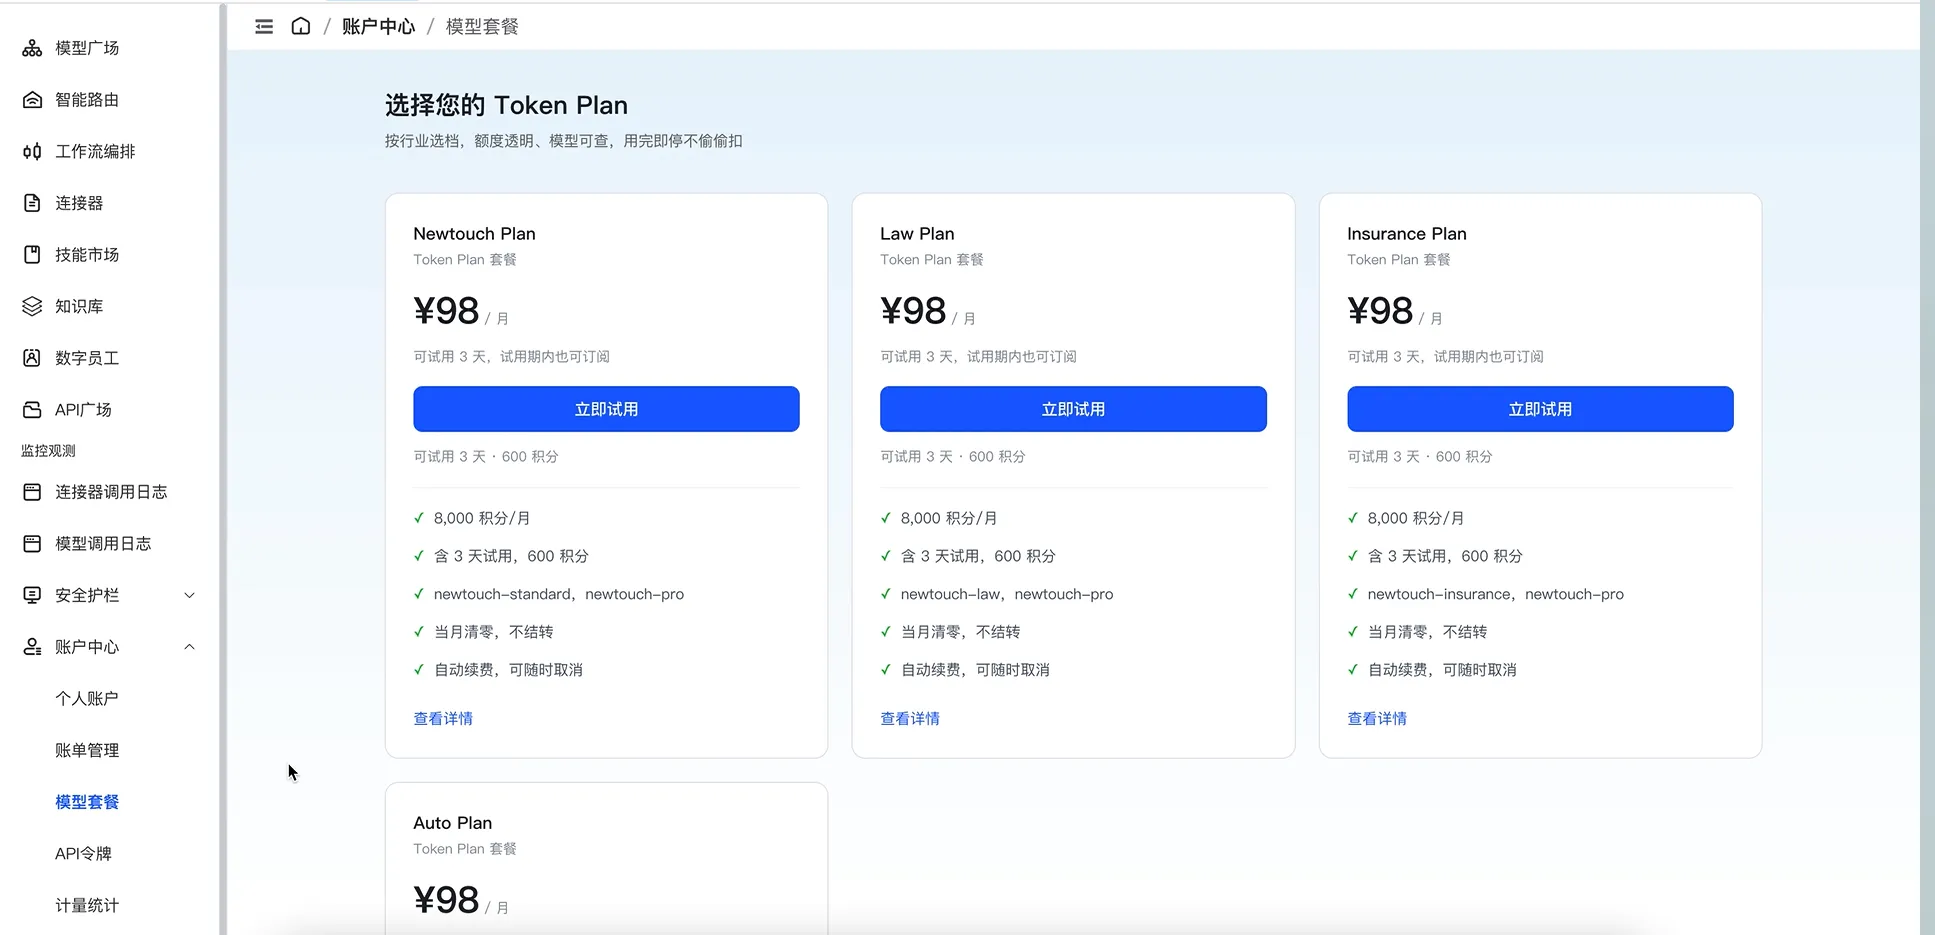This screenshot has width=1935, height=935.
Task: Open 账单管理 submenu item
Action: click(x=87, y=750)
